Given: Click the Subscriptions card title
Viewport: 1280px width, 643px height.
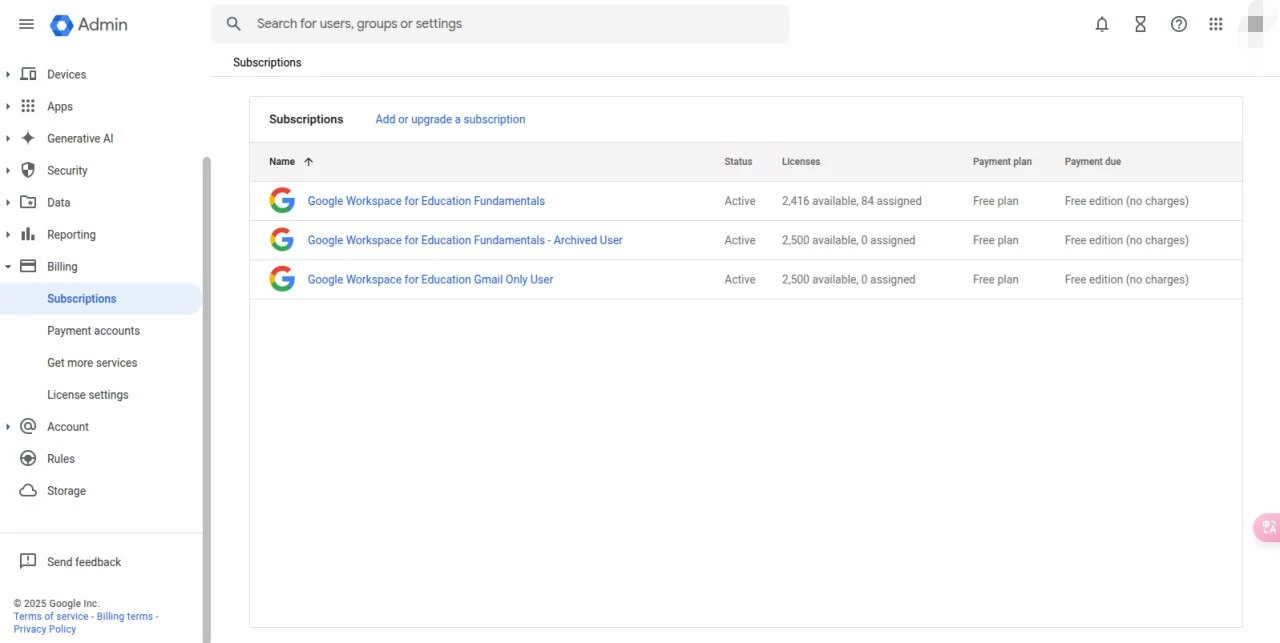Looking at the screenshot, I should point(306,119).
